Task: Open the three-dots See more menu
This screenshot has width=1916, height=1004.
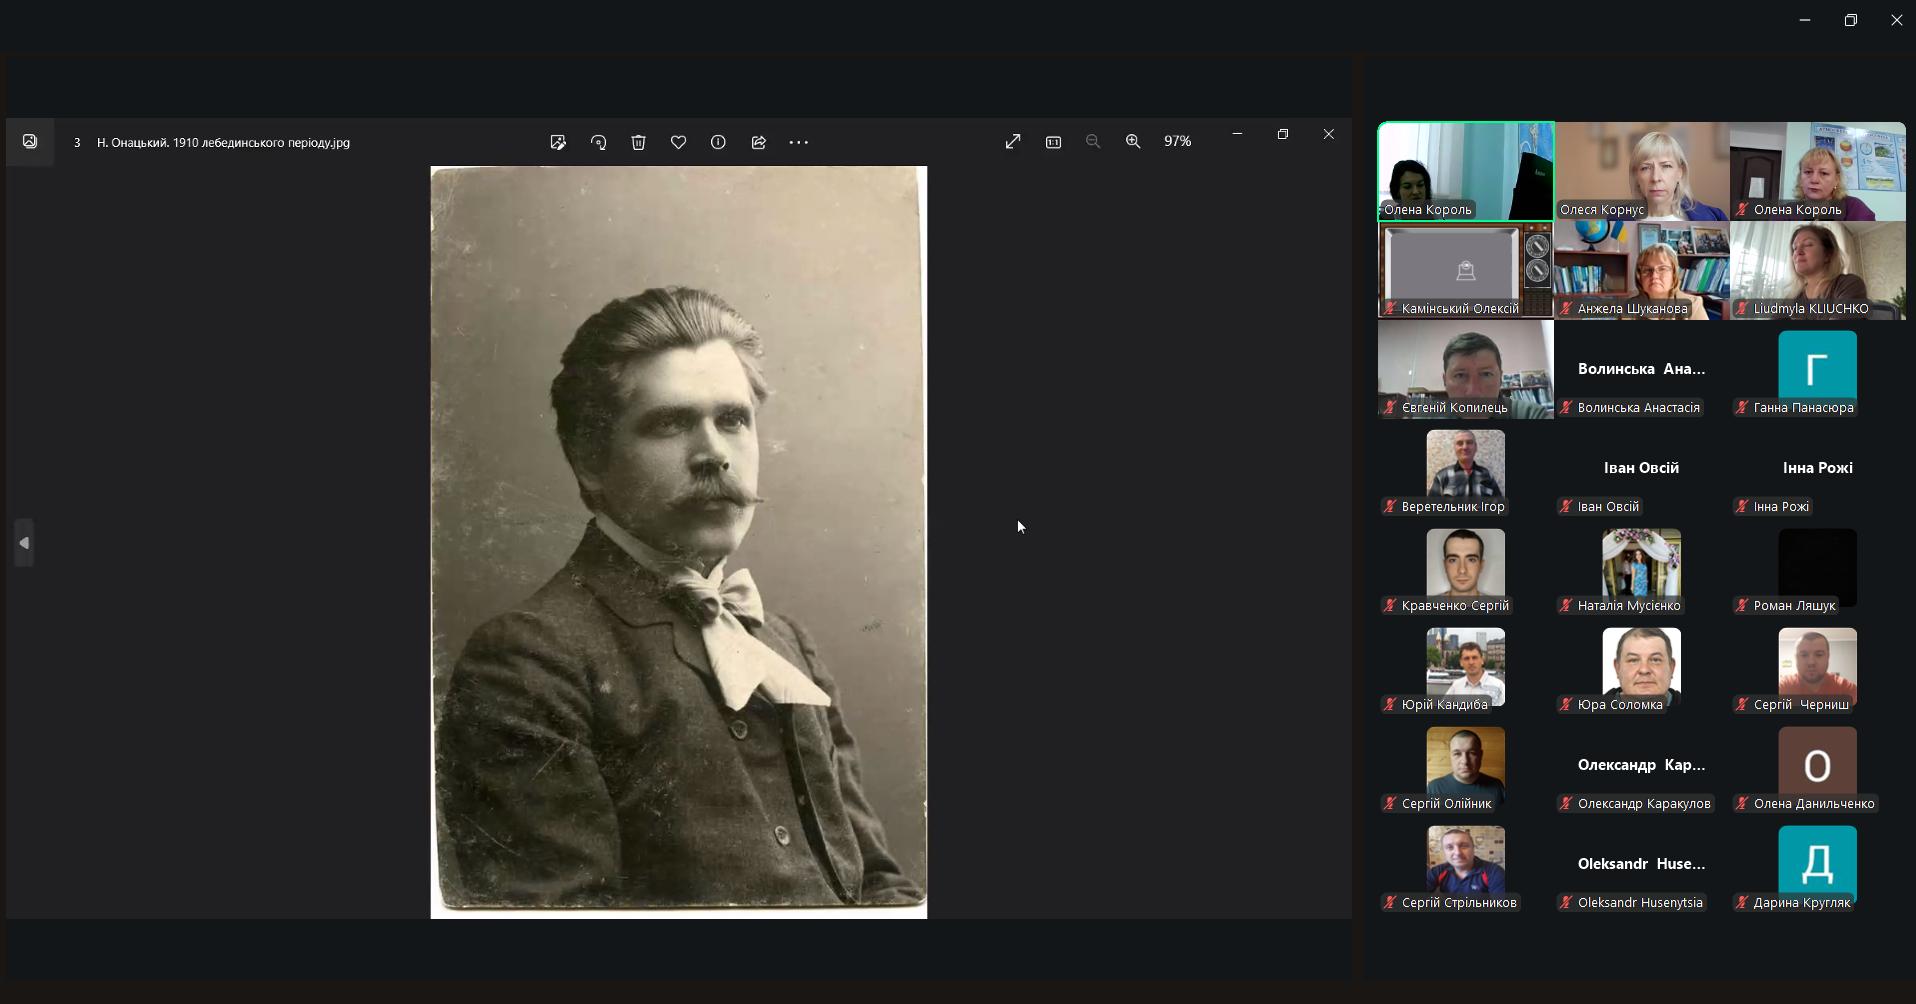Action: click(x=798, y=142)
